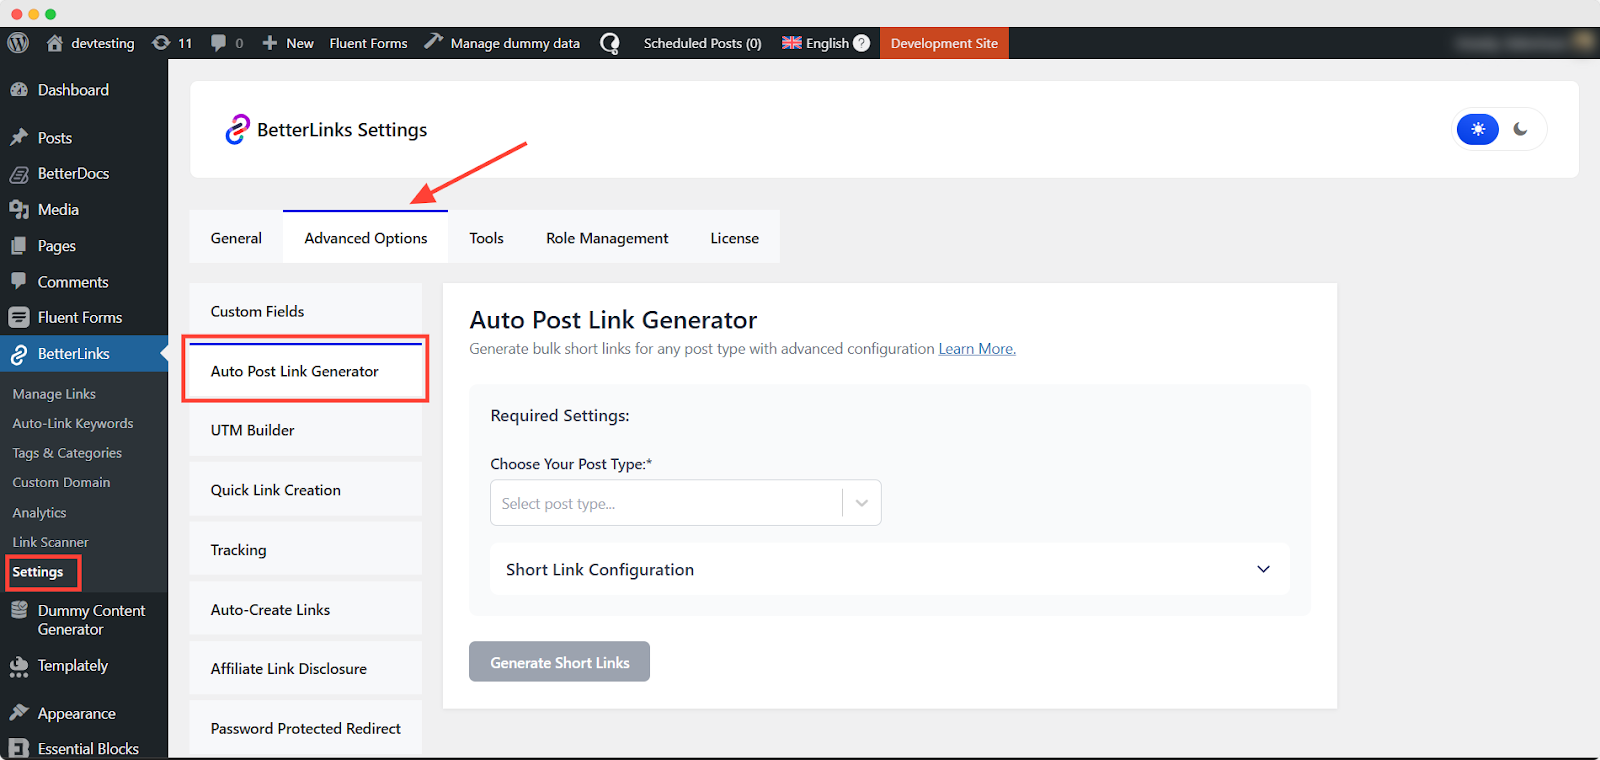Open Auto-Link Keywords submenu item

pyautogui.click(x=73, y=424)
